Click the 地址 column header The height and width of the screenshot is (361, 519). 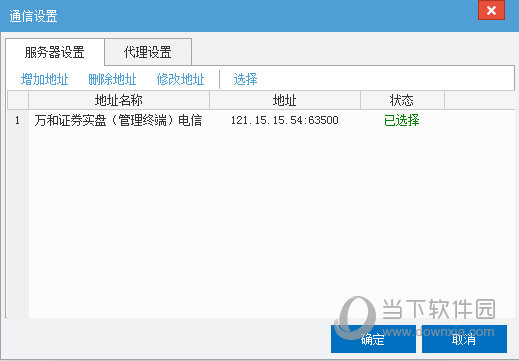pyautogui.click(x=285, y=100)
